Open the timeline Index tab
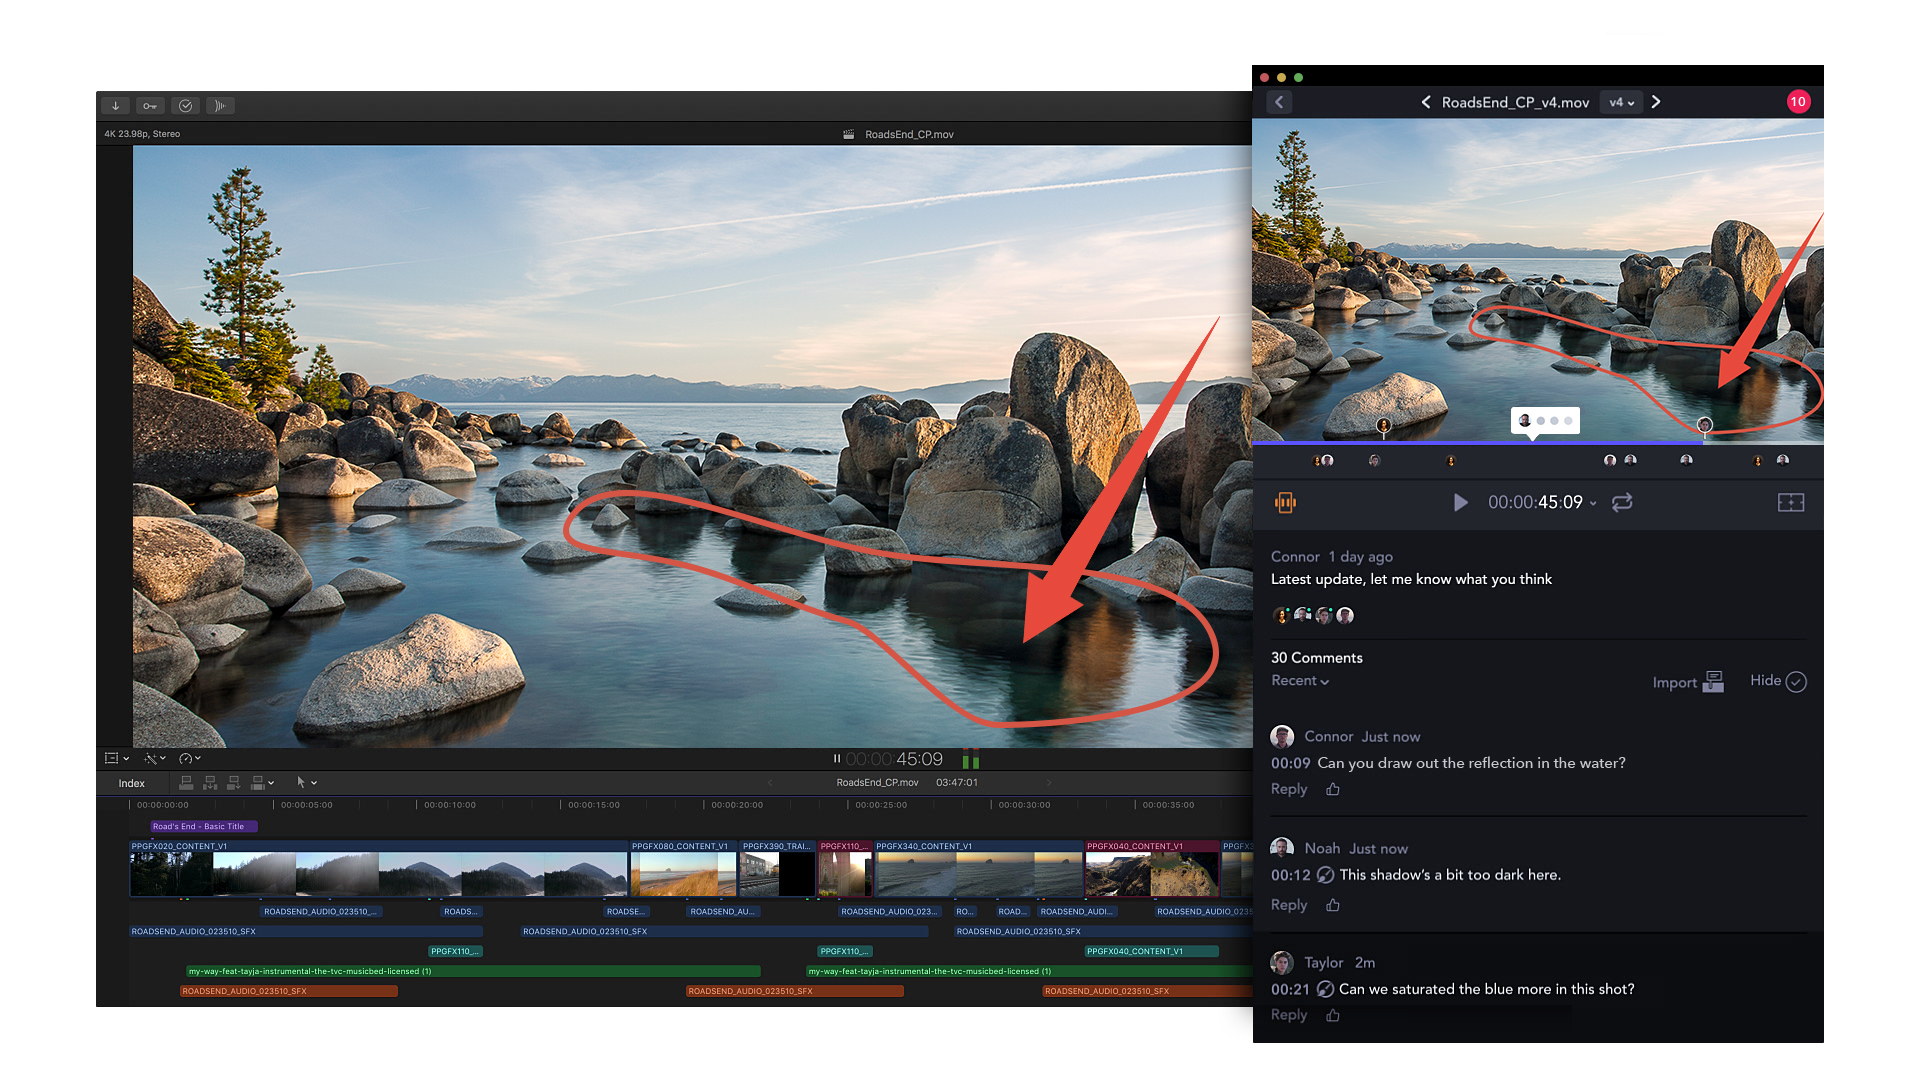Viewport: 1920px width, 1080px height. [x=132, y=783]
